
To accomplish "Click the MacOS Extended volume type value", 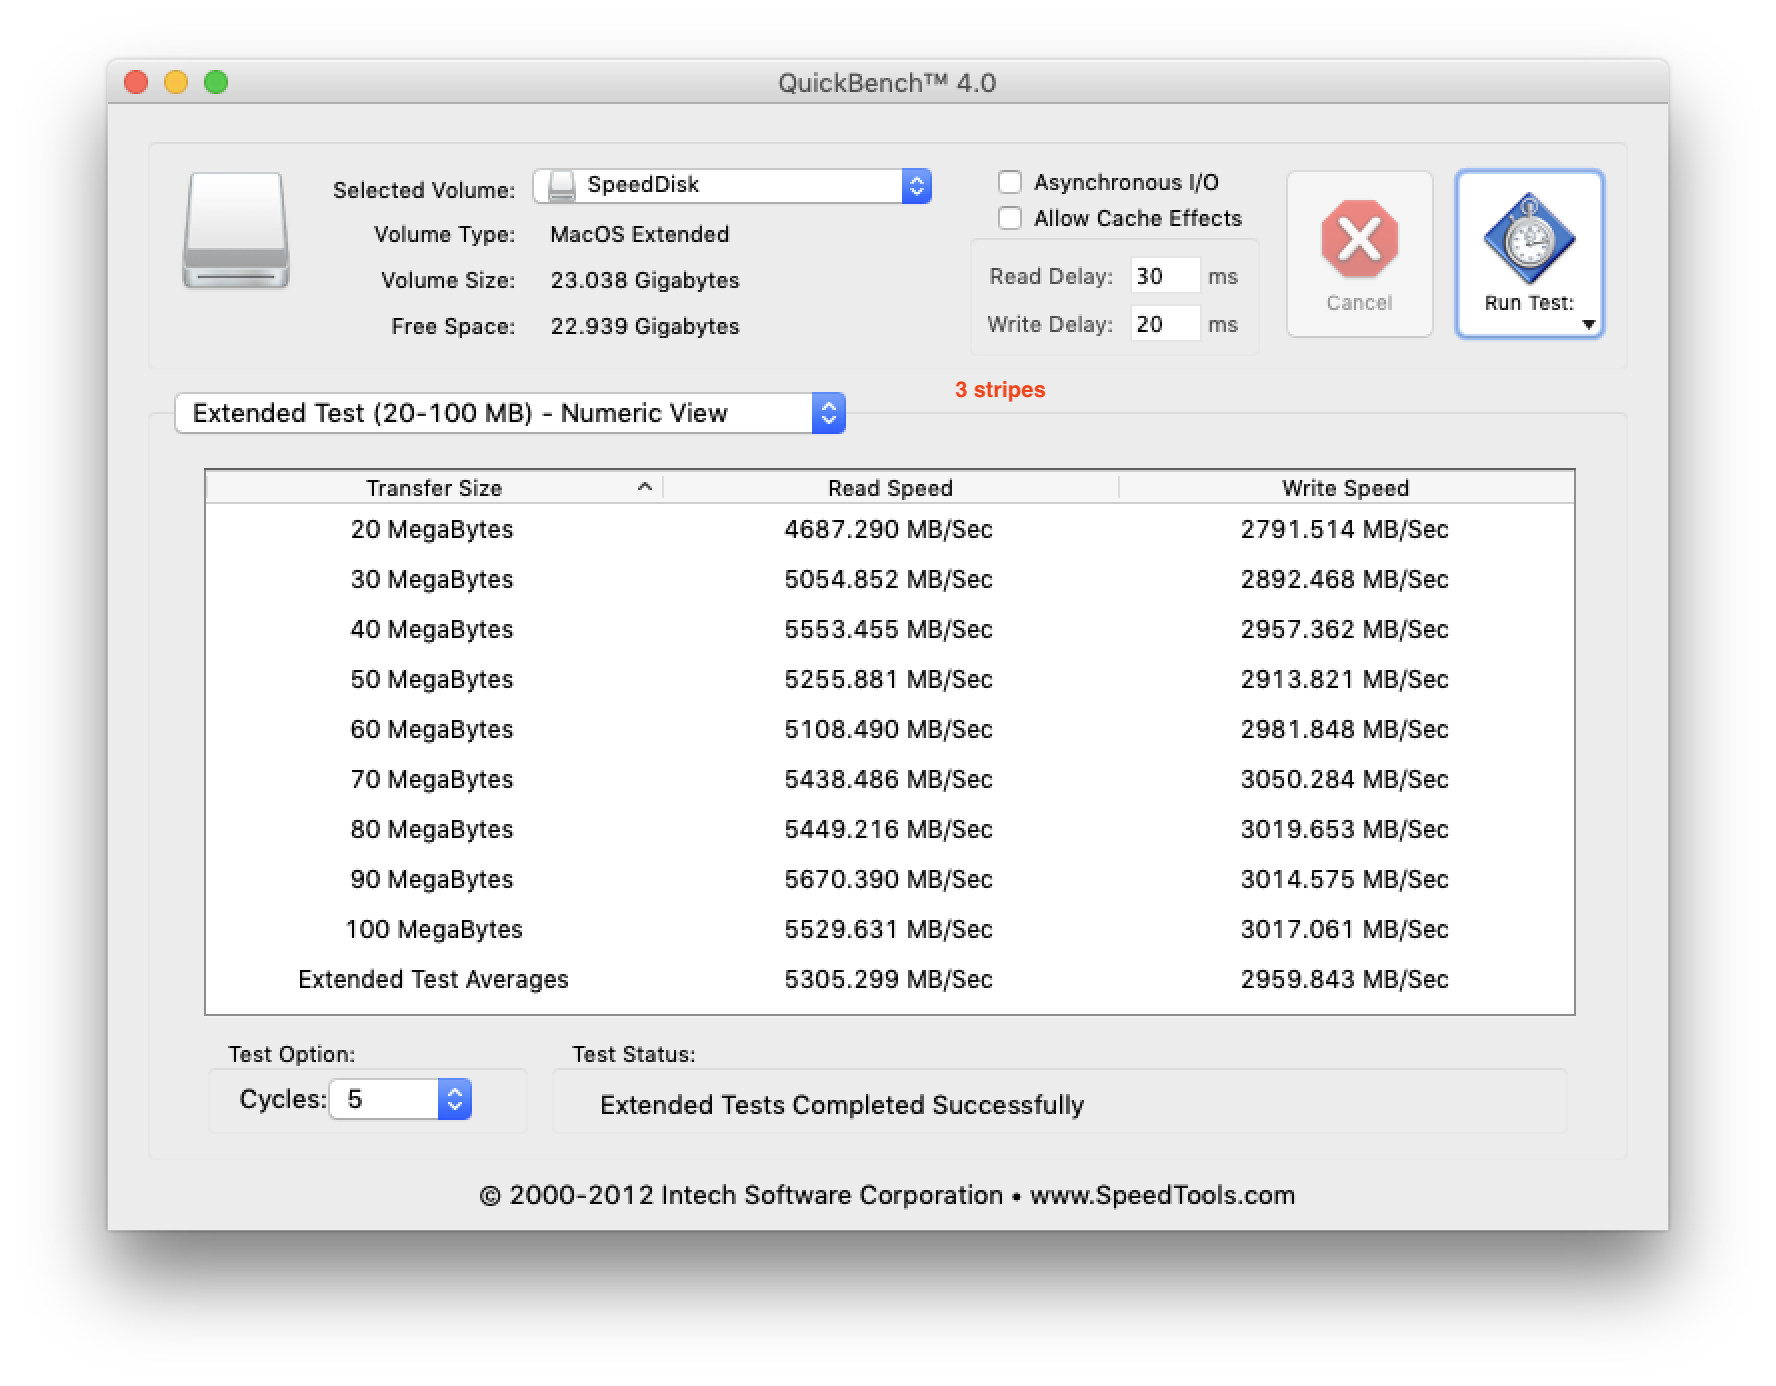I will point(640,234).
